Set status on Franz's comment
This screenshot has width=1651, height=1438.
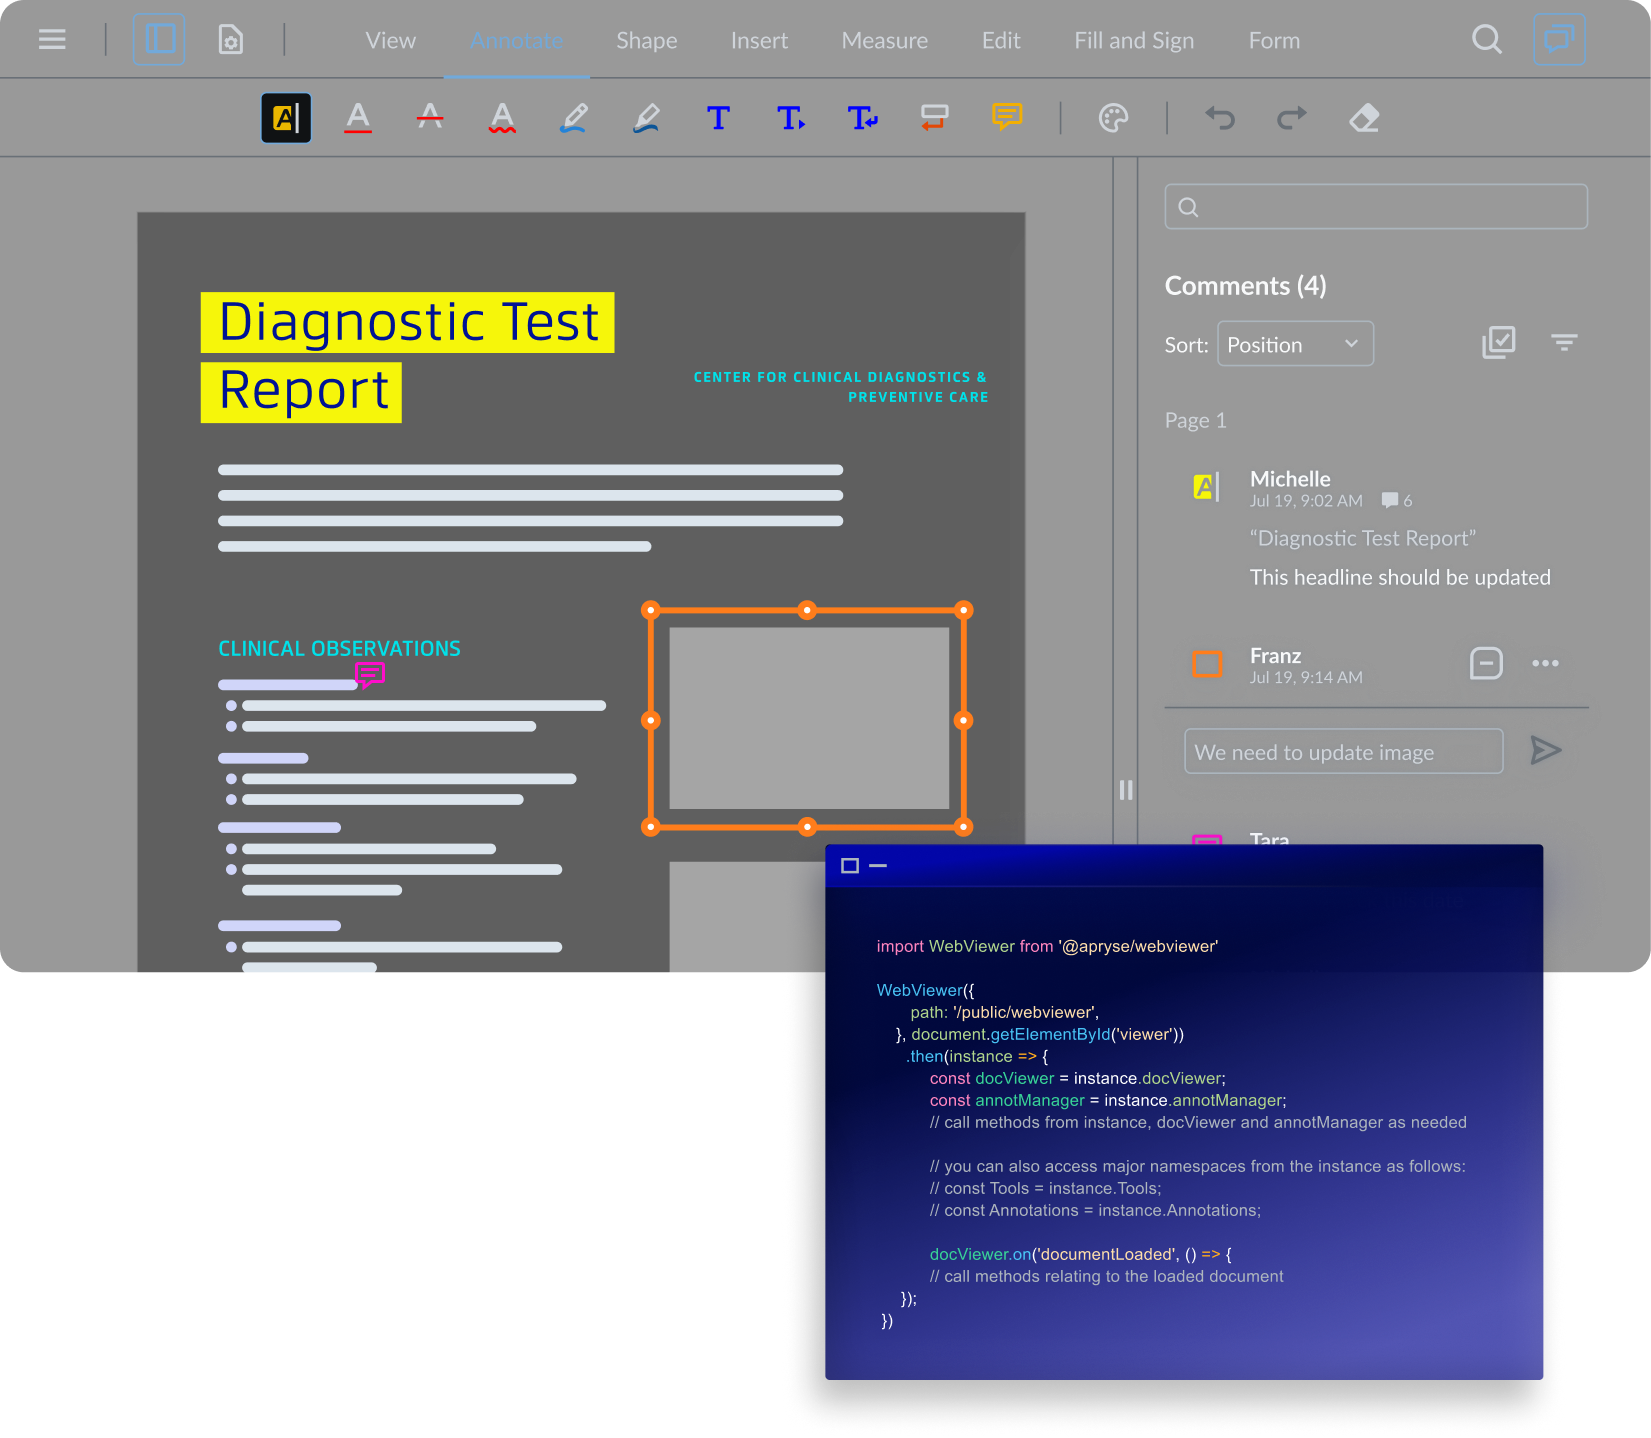[x=1486, y=663]
